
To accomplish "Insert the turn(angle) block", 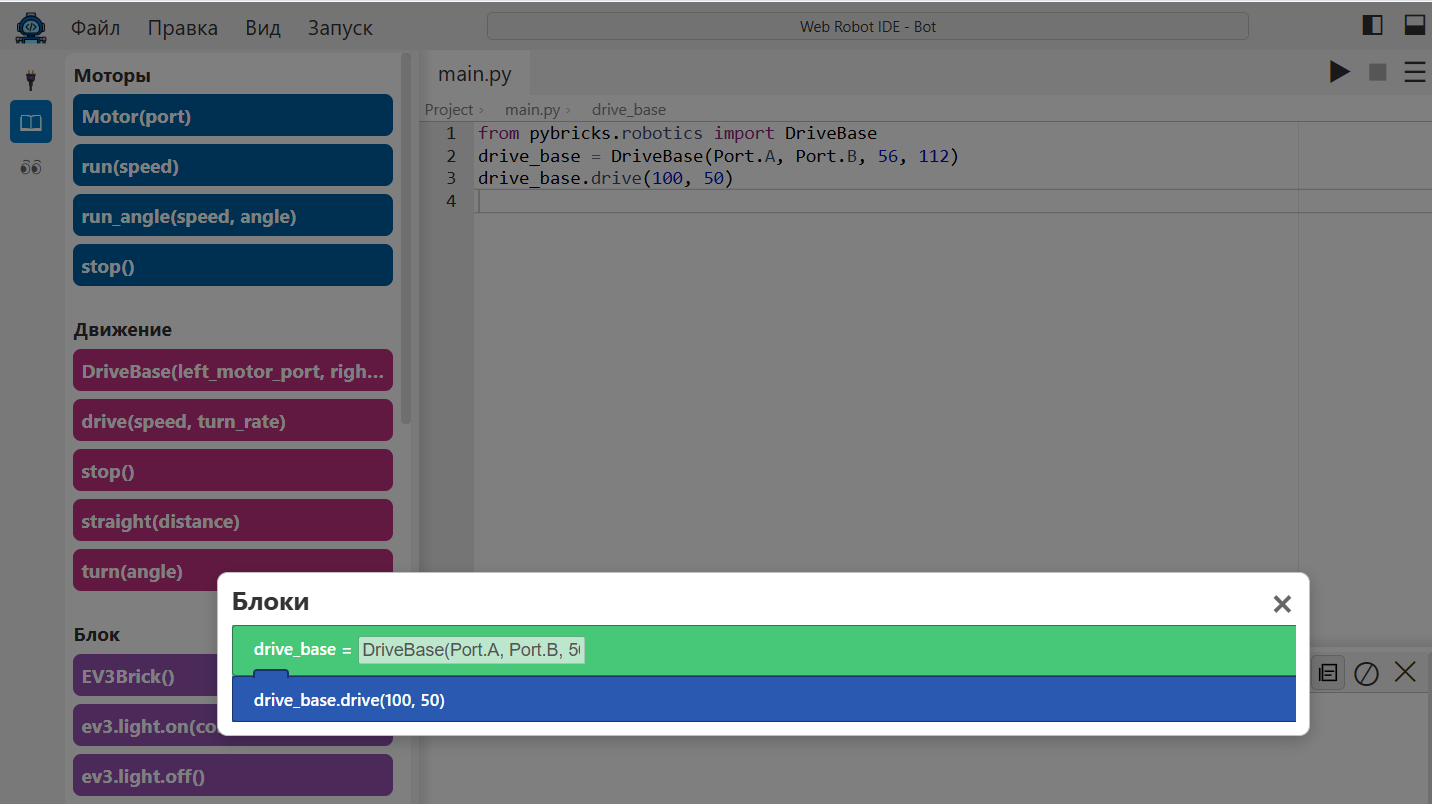I will [233, 571].
